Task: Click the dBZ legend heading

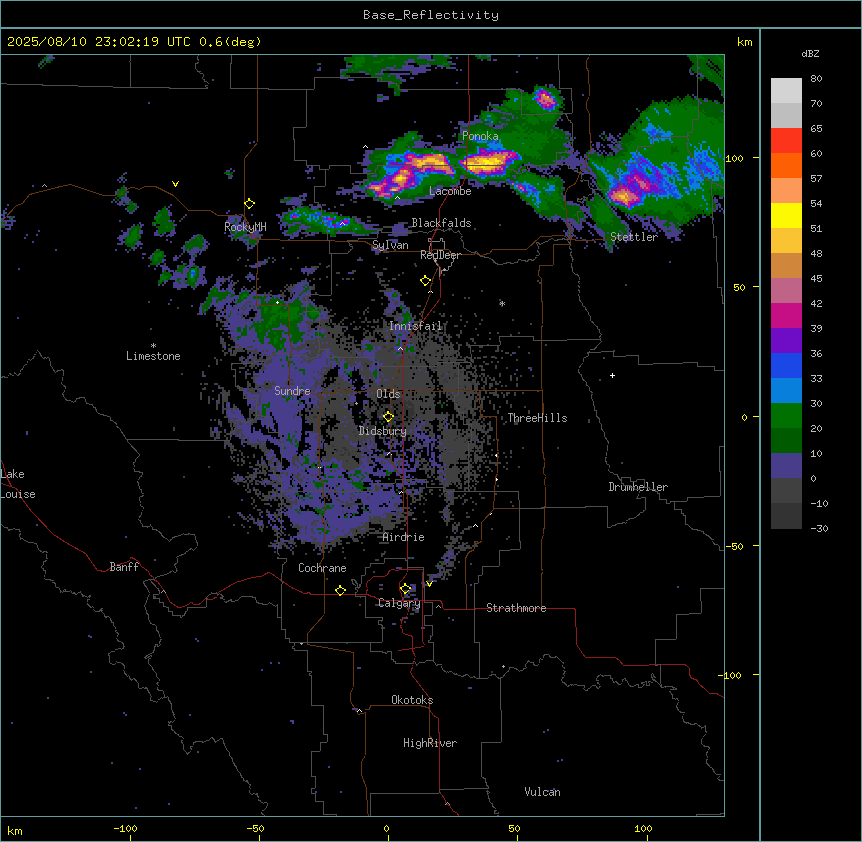Action: coord(810,54)
